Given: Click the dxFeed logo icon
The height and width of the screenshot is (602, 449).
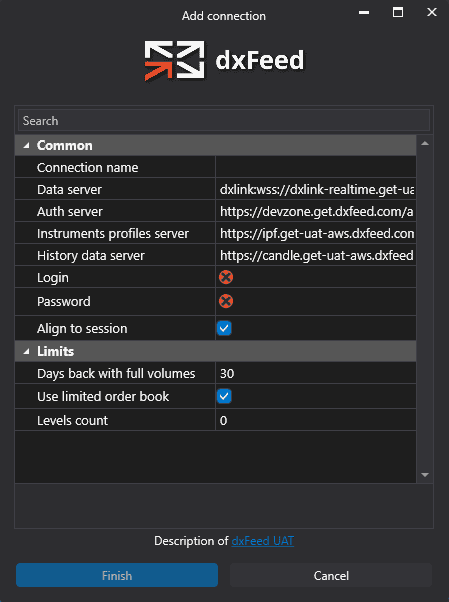Looking at the screenshot, I should [174, 61].
